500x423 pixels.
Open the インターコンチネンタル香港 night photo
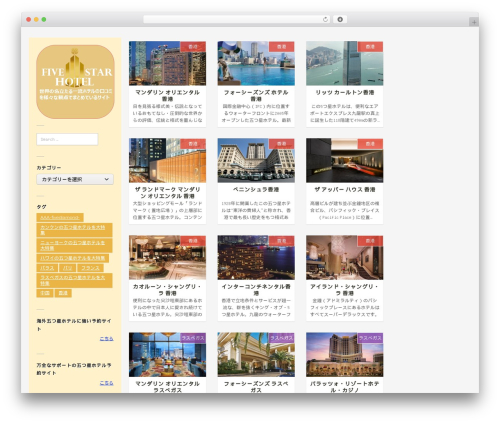tap(256, 257)
